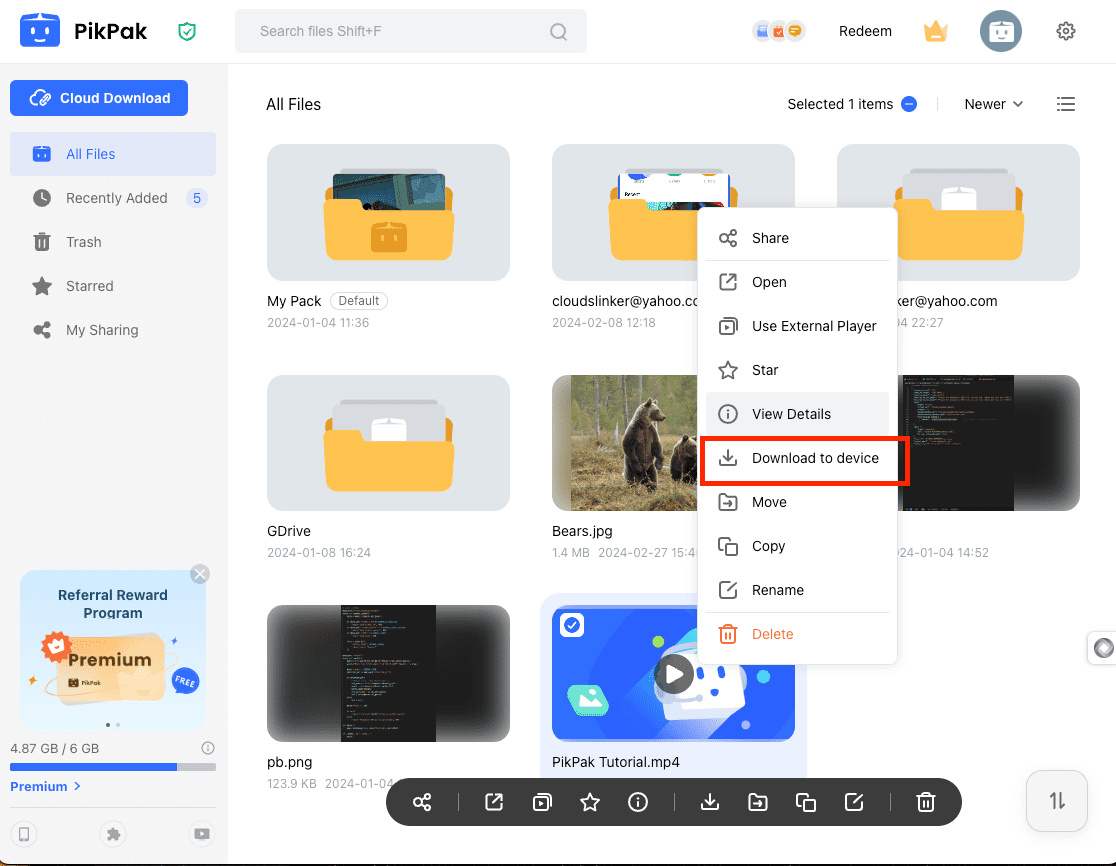Click the All Files heading text
The width and height of the screenshot is (1116, 866).
pos(293,105)
